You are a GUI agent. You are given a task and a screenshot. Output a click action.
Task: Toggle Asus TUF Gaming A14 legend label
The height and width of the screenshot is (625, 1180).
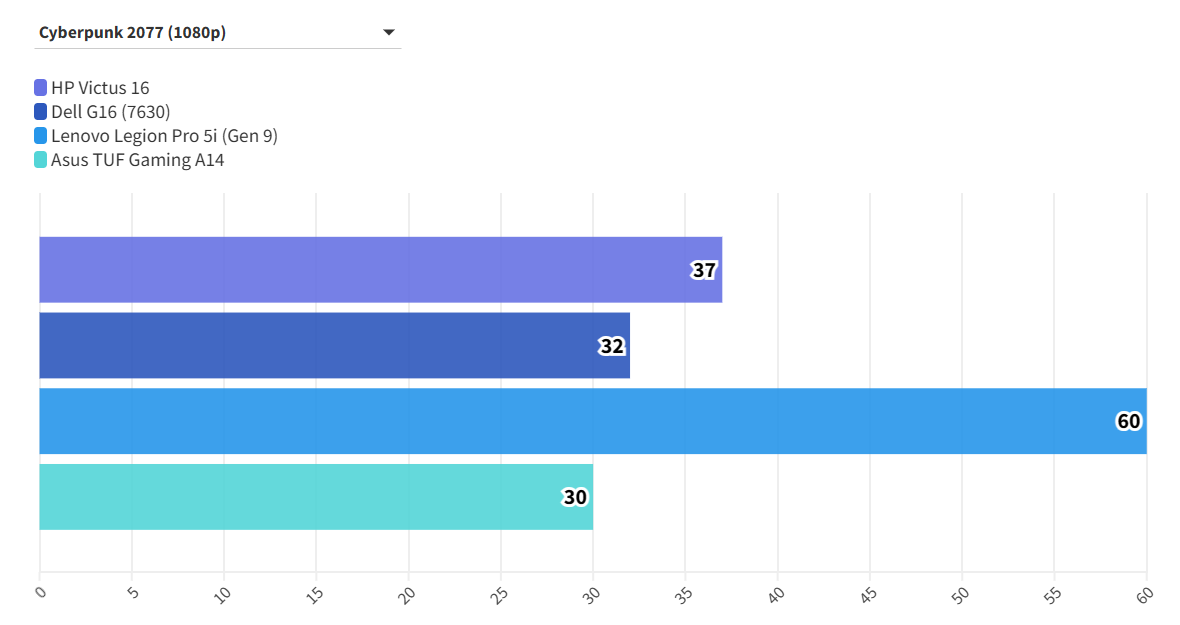137,160
